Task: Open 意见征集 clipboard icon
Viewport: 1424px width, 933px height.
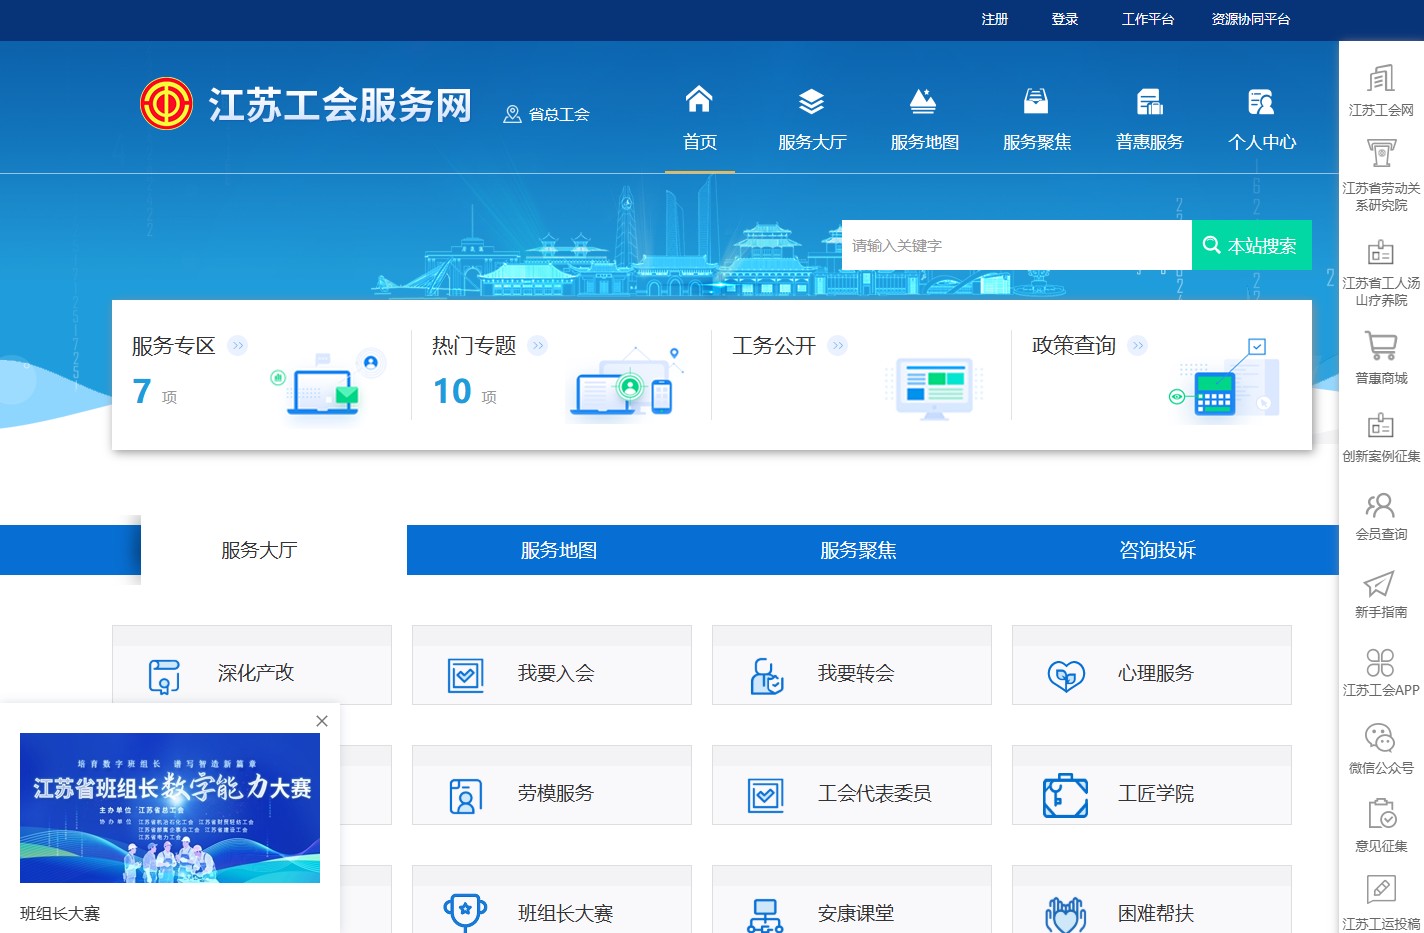Action: [x=1382, y=814]
